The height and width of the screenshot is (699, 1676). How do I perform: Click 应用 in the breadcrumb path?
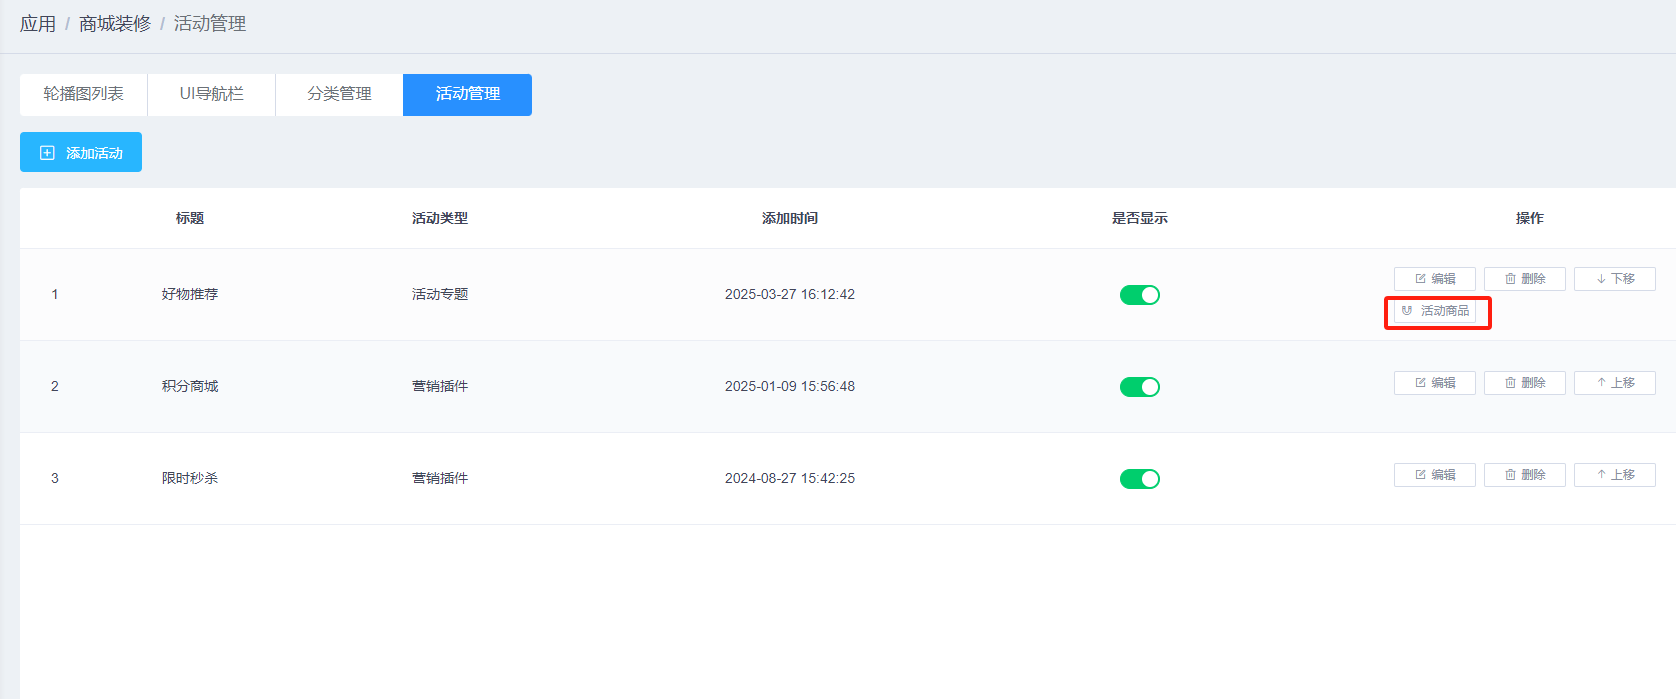38,24
